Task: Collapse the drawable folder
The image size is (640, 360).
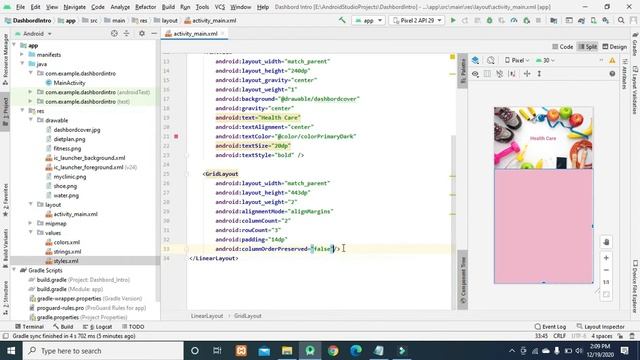Action: point(31,120)
